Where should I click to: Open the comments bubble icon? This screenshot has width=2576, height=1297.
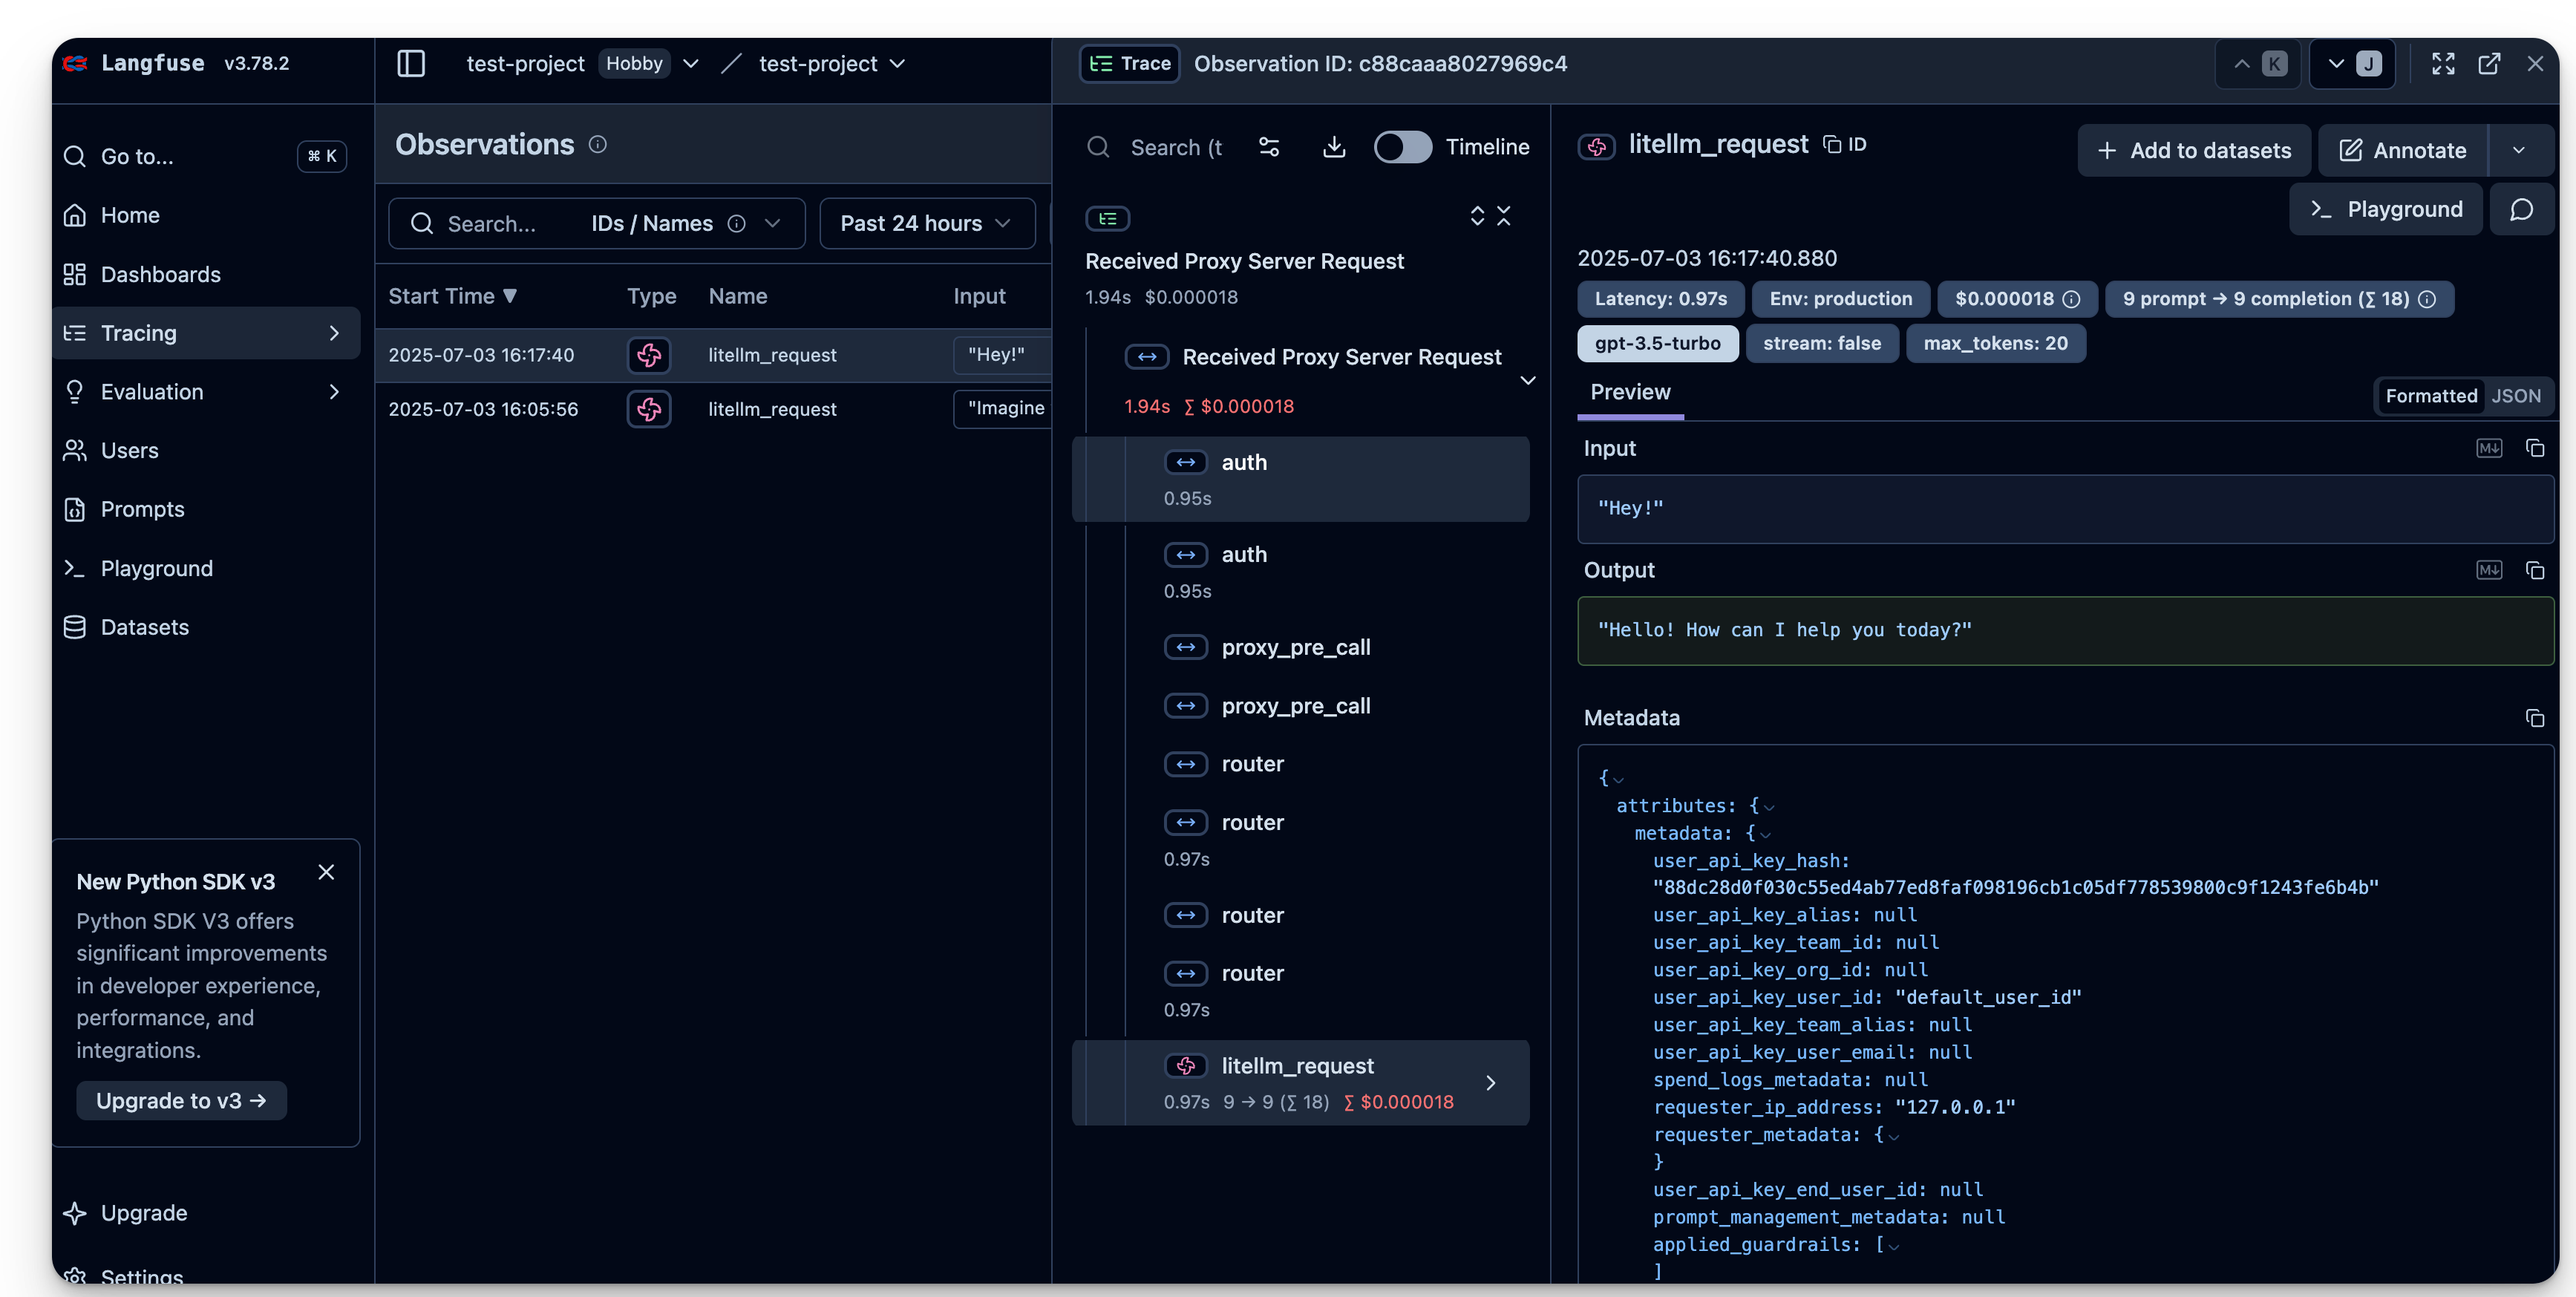click(x=2521, y=209)
